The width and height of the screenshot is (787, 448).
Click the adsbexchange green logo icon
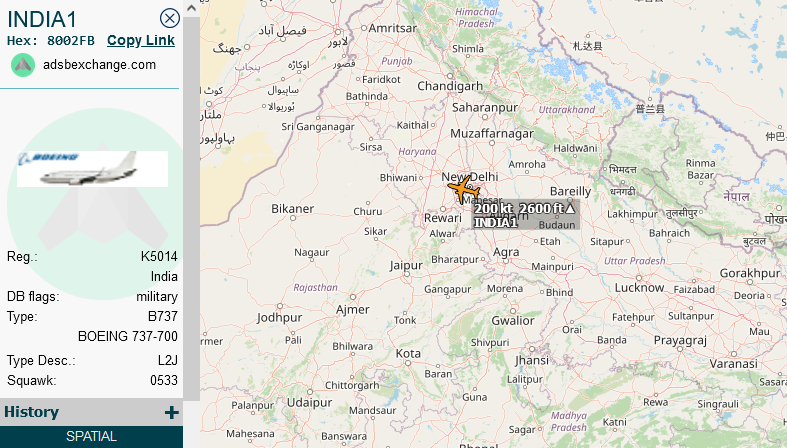coord(23,65)
